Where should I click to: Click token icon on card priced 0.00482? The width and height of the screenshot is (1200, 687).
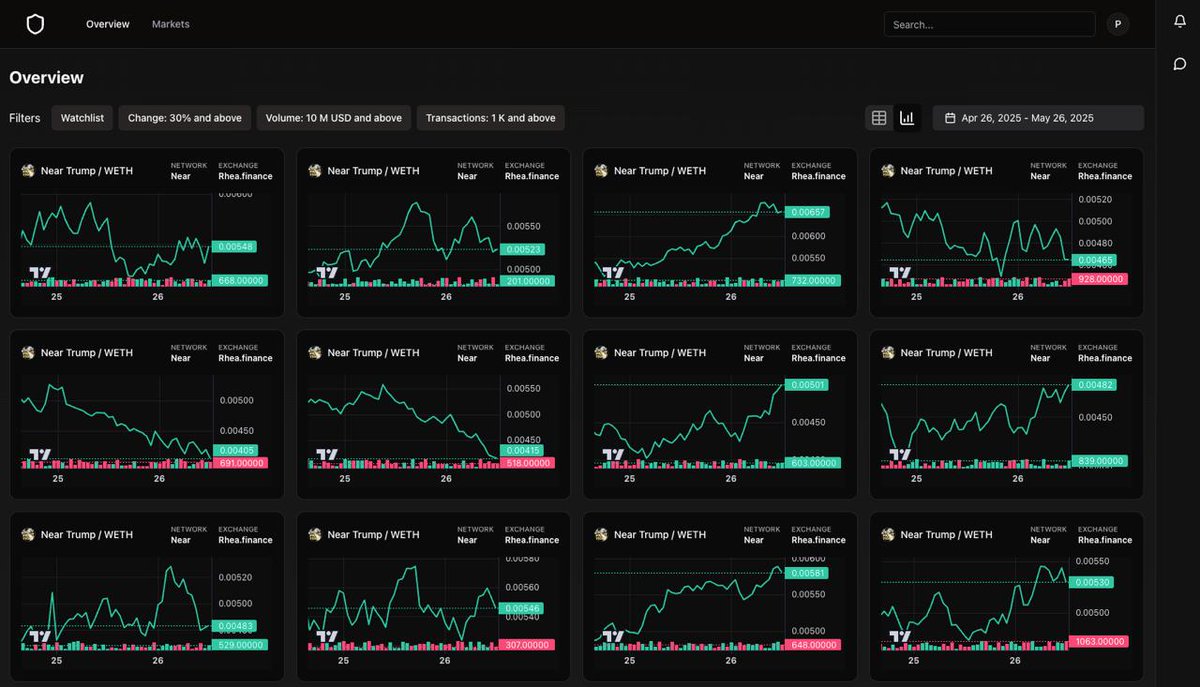coord(888,353)
